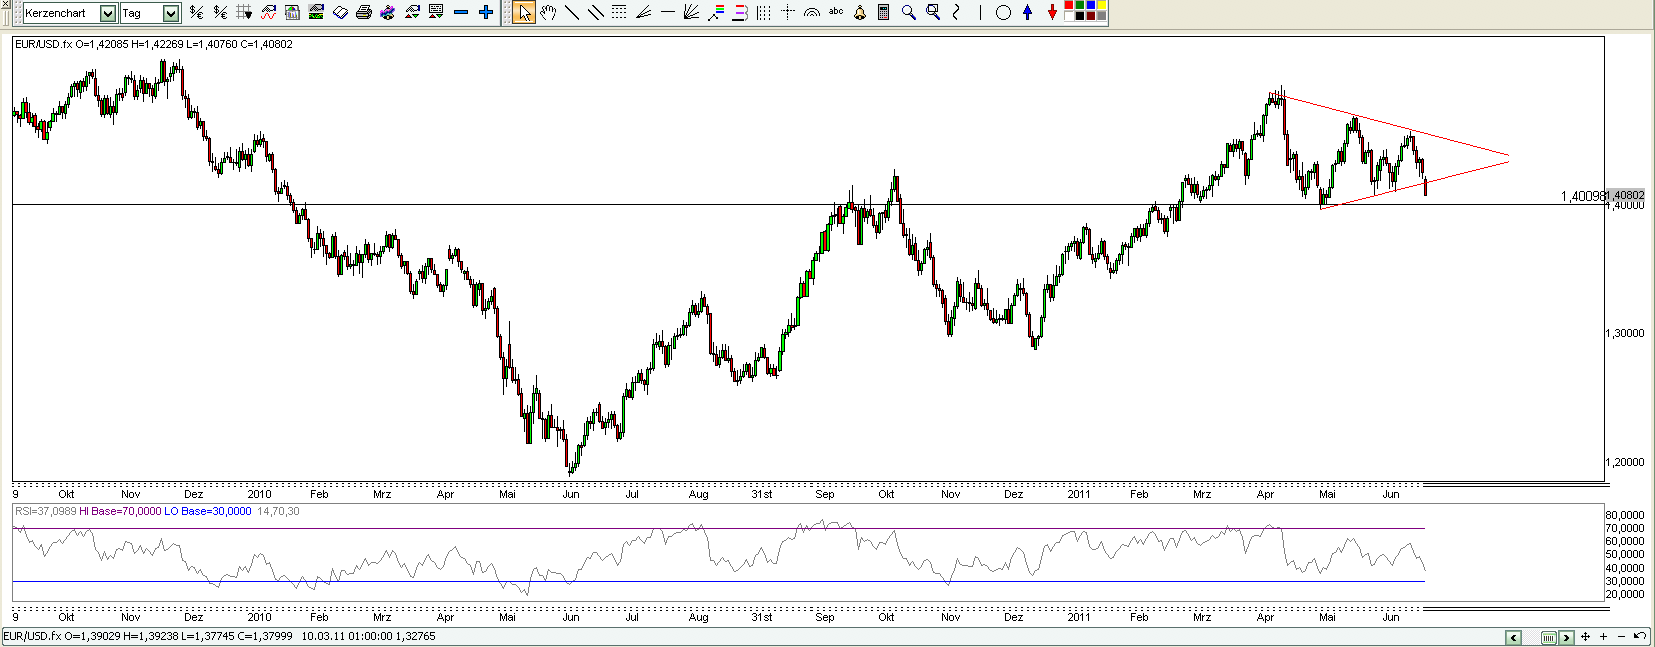Place a blue up arrow marker

tap(1027, 13)
